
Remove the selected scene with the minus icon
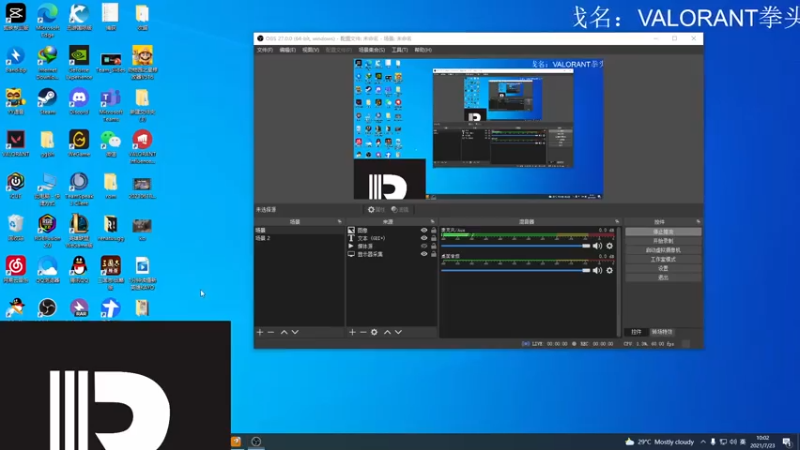[x=271, y=332]
